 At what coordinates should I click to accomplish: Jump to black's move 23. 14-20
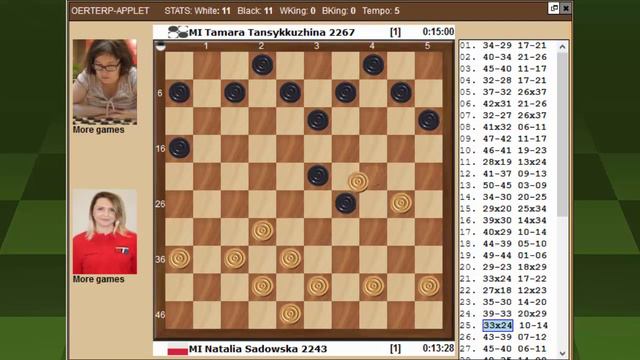[x=532, y=302]
